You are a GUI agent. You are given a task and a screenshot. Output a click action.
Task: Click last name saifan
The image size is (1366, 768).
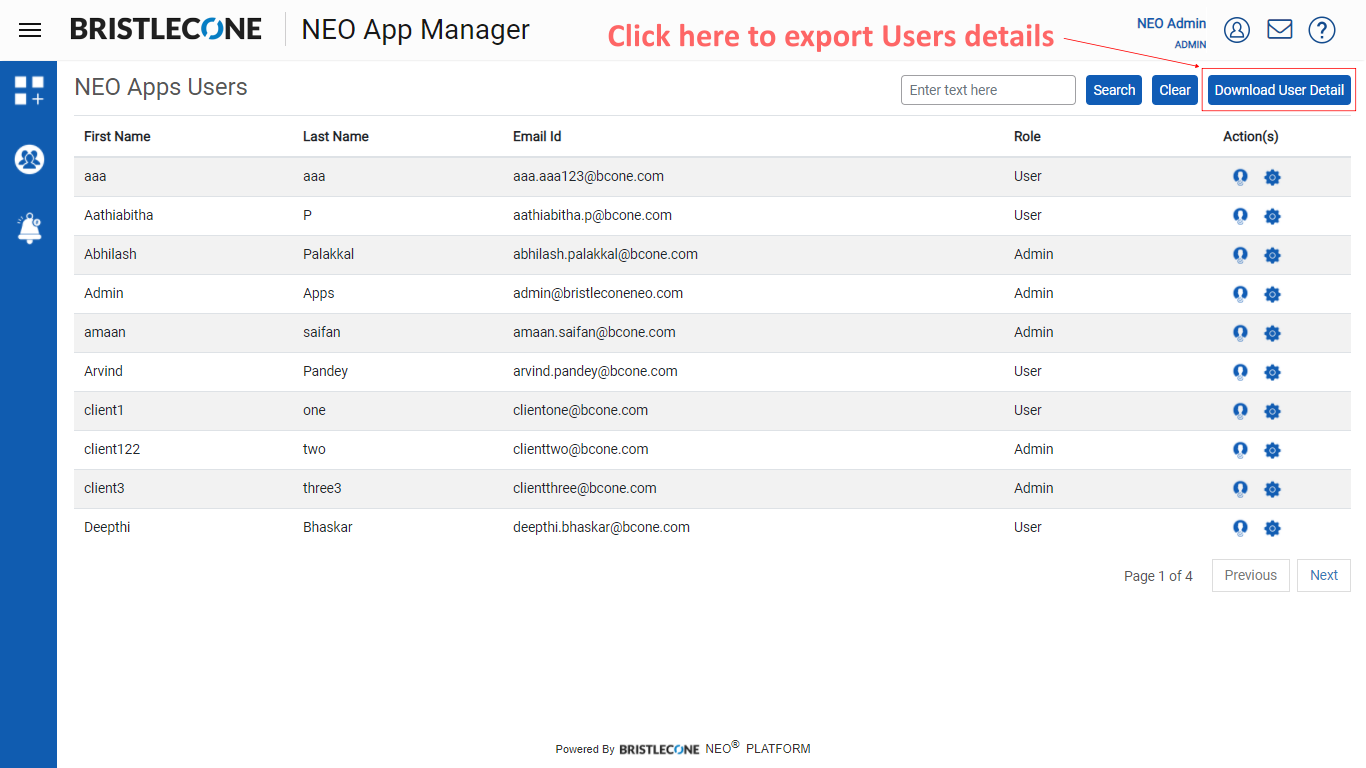coord(321,332)
